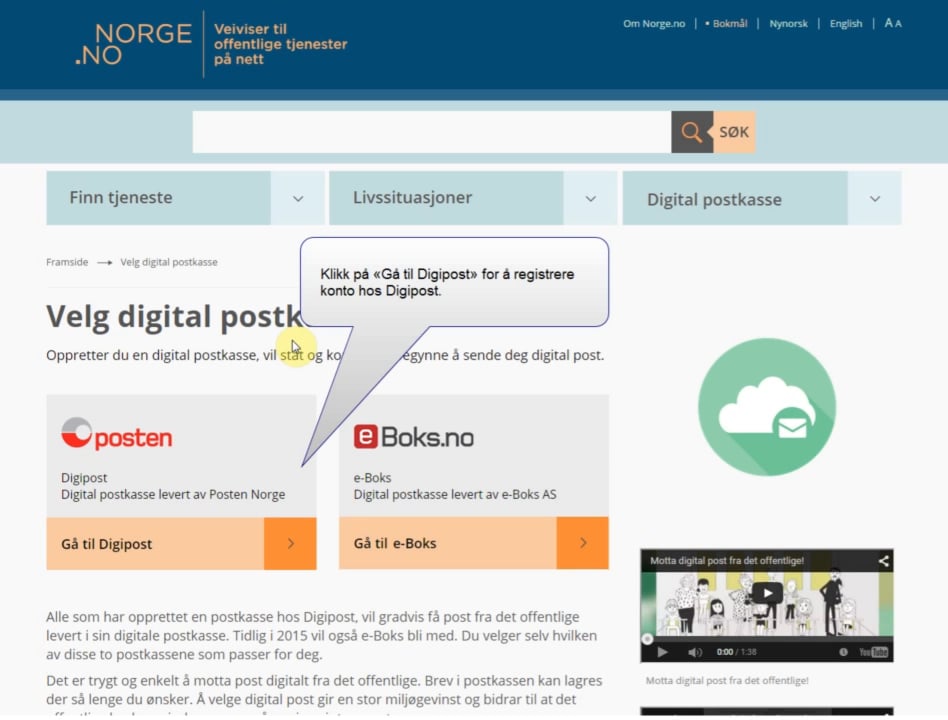Screen dimensions: 948x720
Task: Click the magnifying glass search icon
Action: click(x=692, y=132)
